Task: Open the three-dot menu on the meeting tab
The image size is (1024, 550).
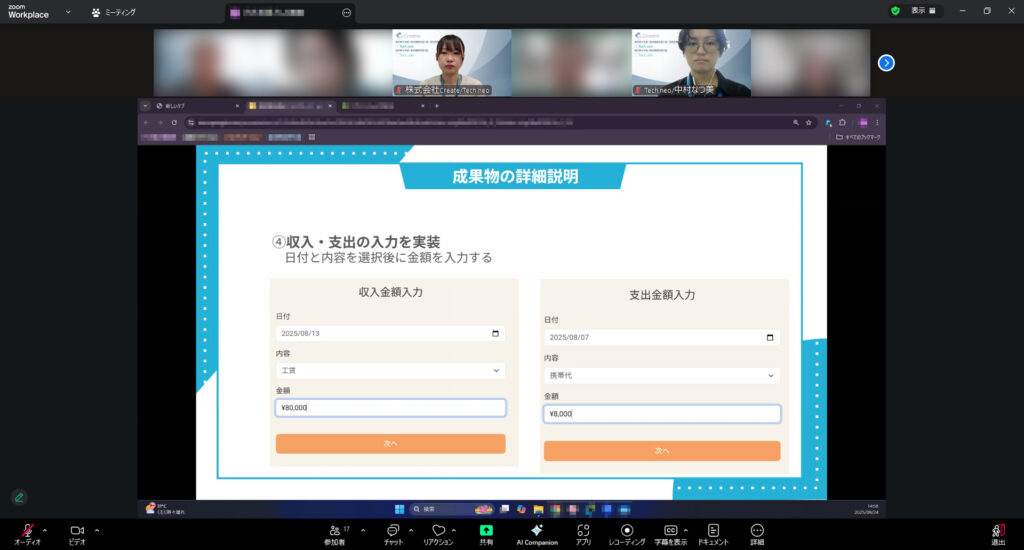Action: point(347,13)
